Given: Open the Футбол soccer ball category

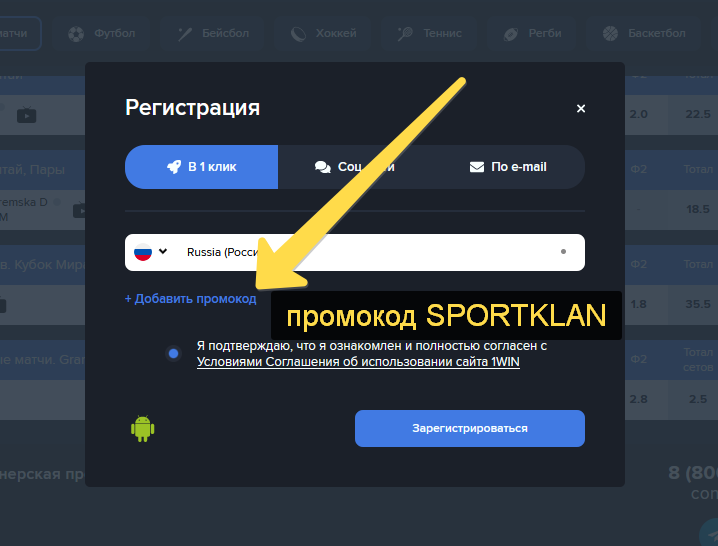Looking at the screenshot, I should [x=76, y=34].
